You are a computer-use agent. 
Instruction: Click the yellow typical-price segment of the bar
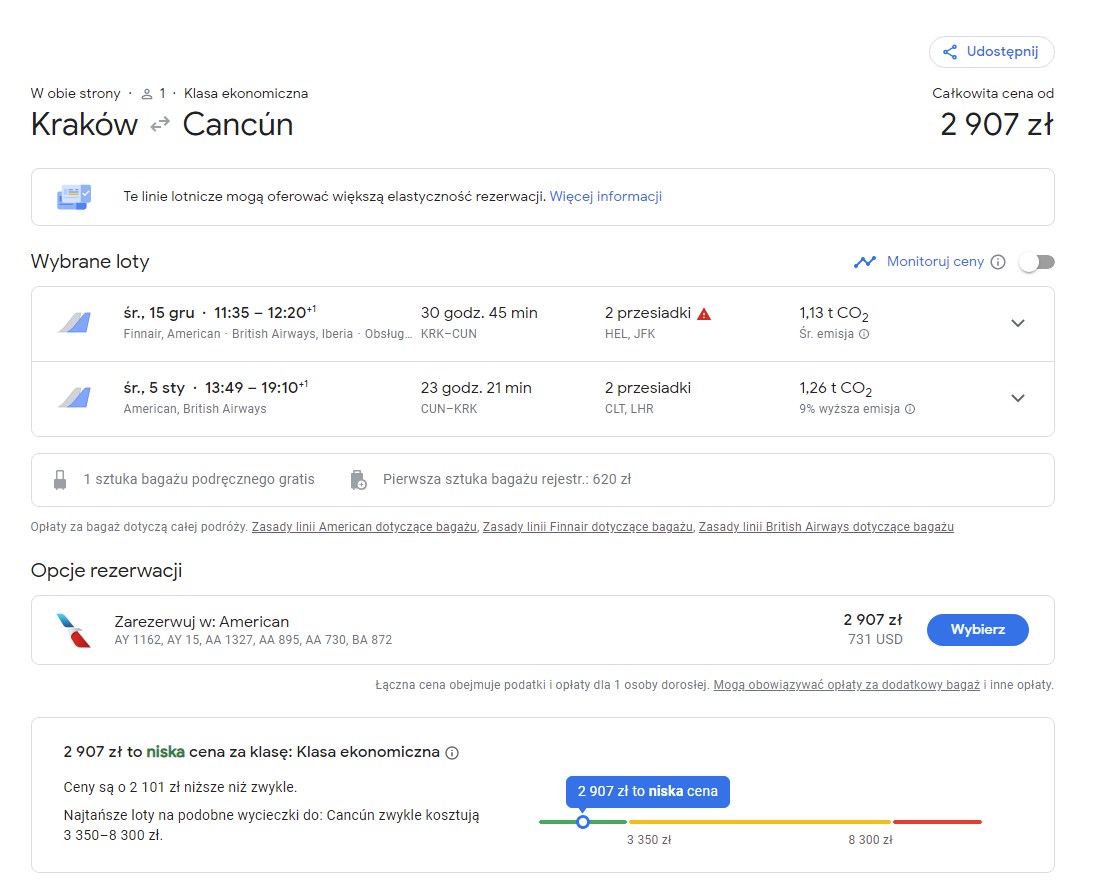click(x=760, y=821)
